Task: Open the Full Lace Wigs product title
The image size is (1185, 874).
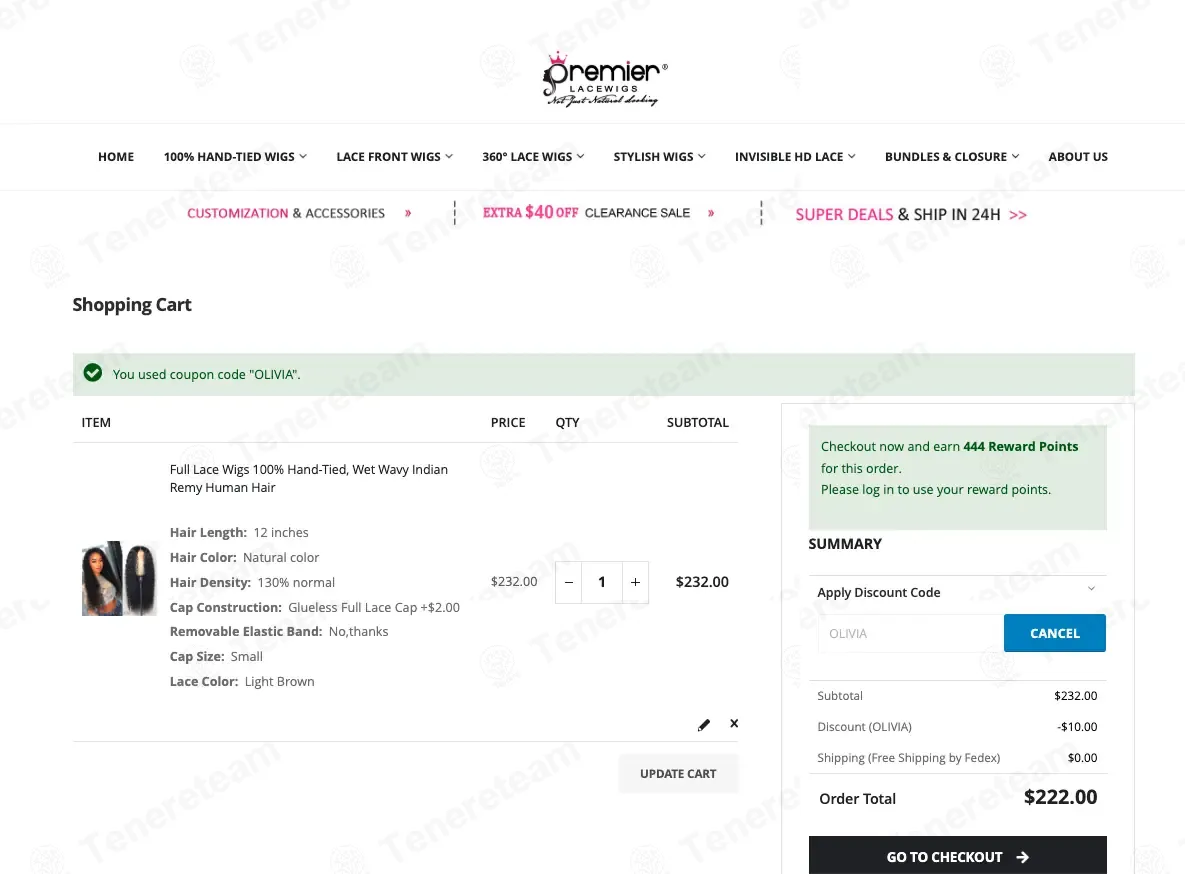Action: point(308,479)
